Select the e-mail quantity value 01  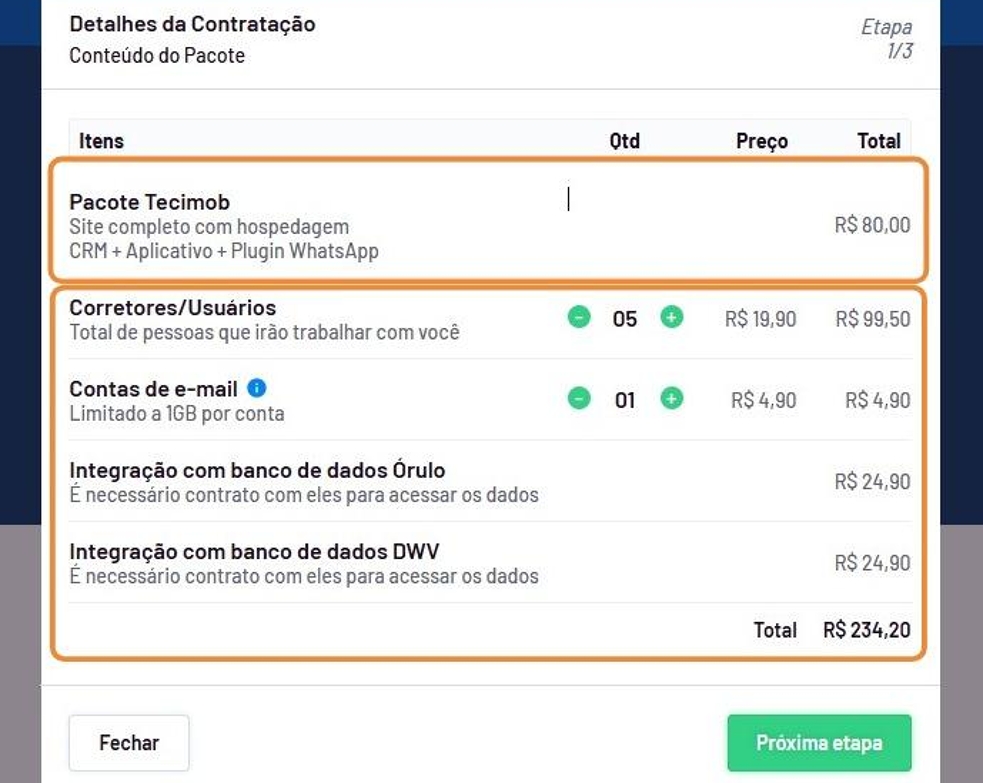(x=625, y=401)
